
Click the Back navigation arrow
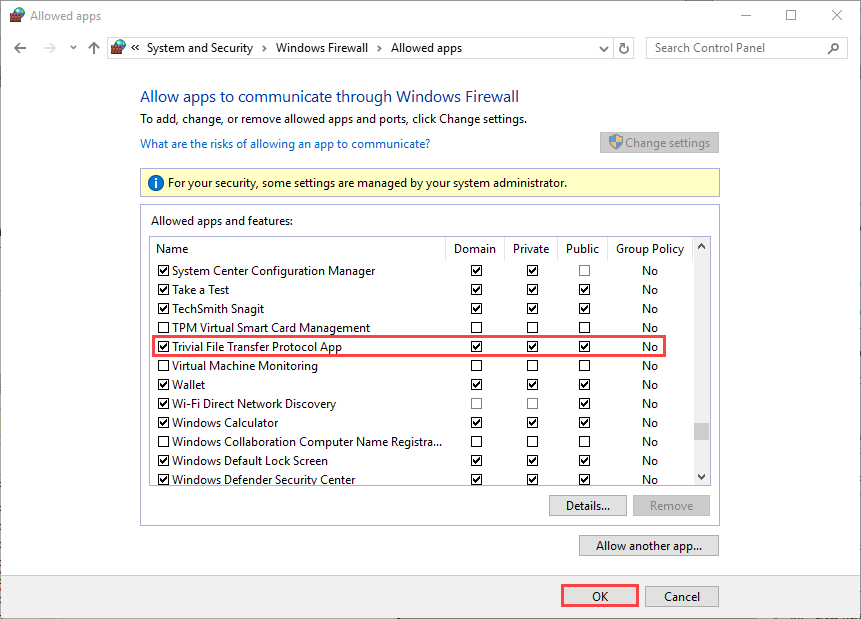[x=20, y=48]
